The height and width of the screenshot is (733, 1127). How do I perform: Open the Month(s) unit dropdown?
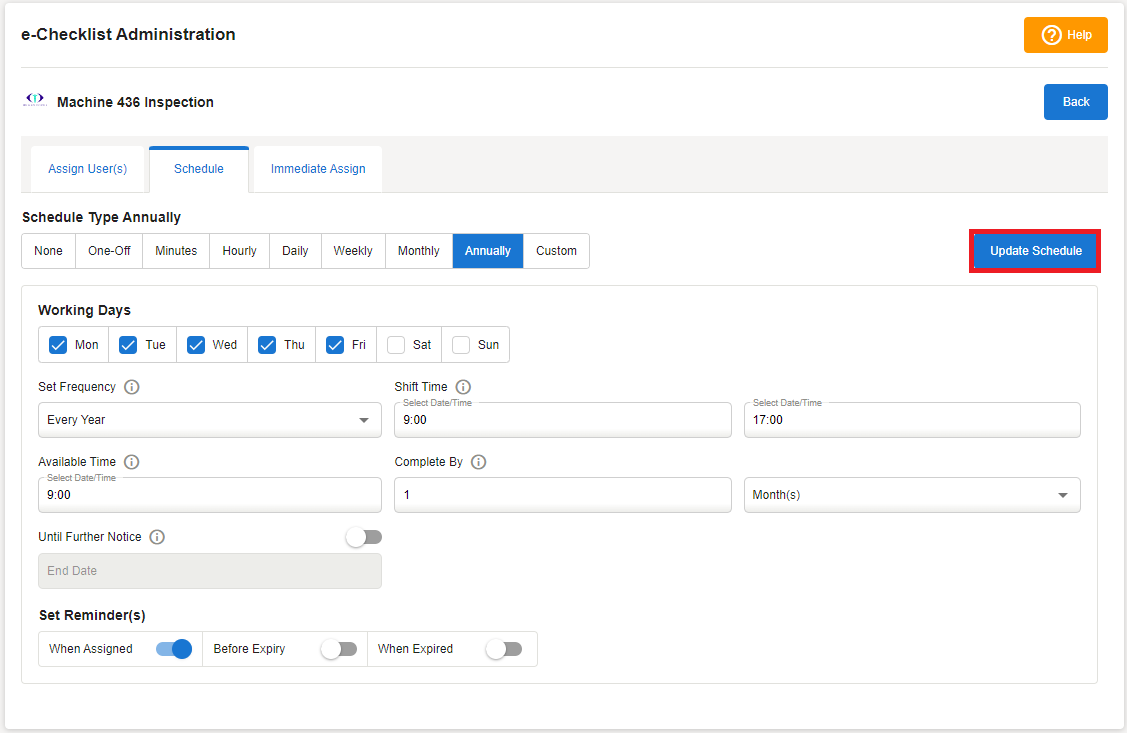click(911, 495)
